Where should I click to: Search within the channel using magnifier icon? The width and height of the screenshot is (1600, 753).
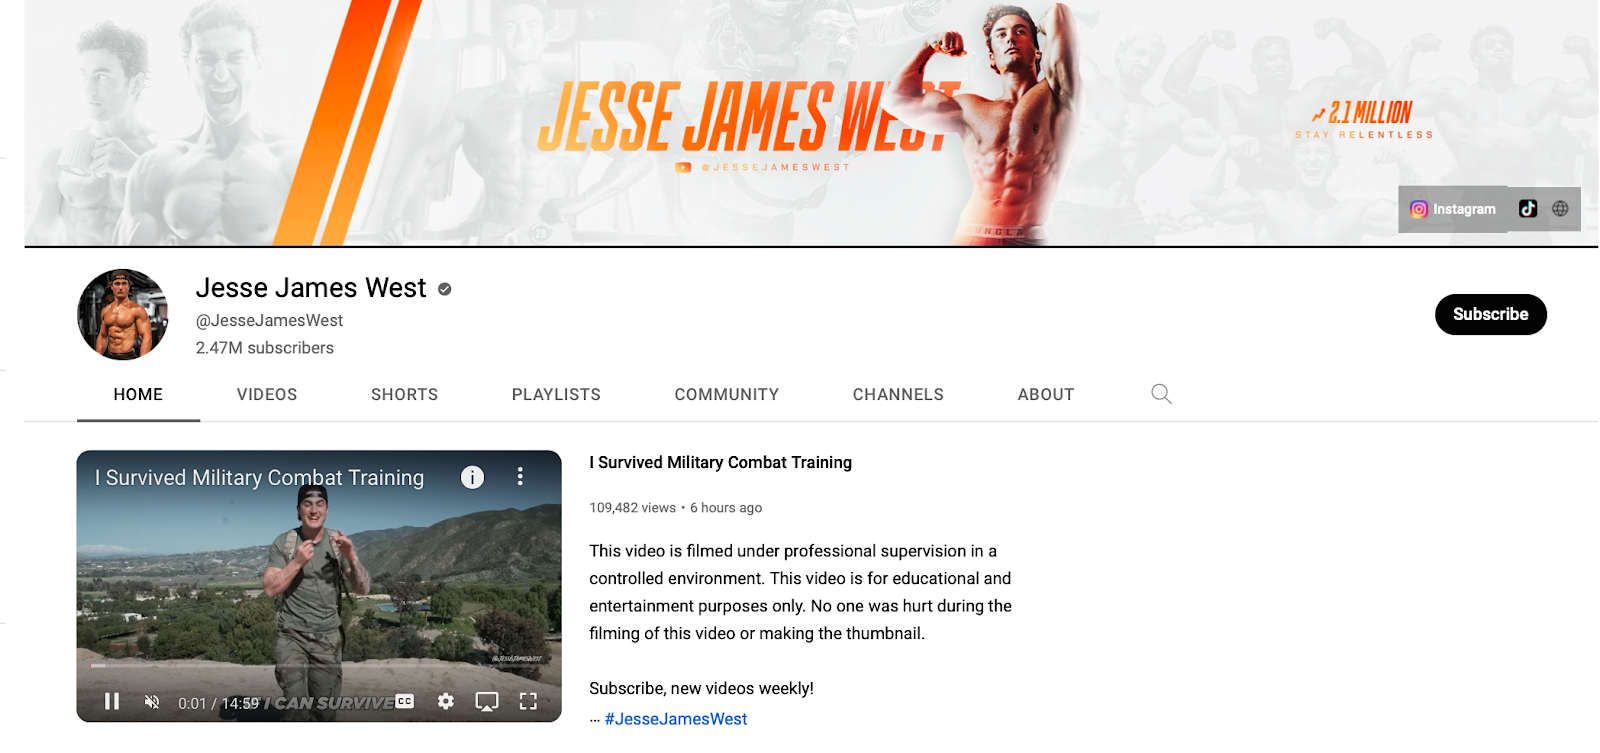pos(1161,394)
